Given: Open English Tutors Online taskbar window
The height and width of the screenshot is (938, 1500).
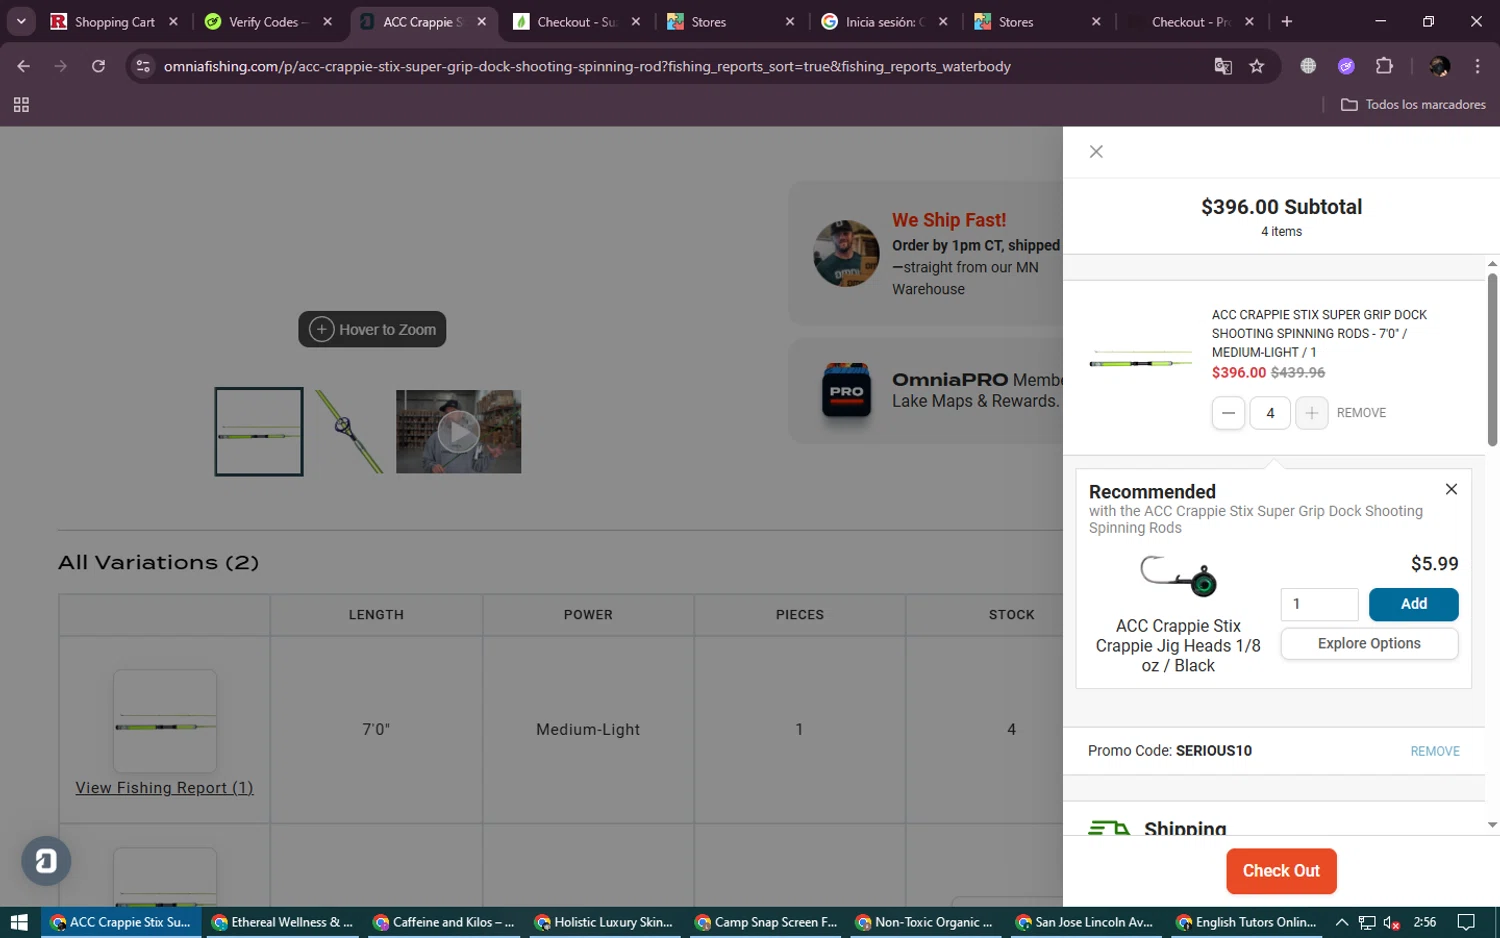Looking at the screenshot, I should tap(1246, 922).
